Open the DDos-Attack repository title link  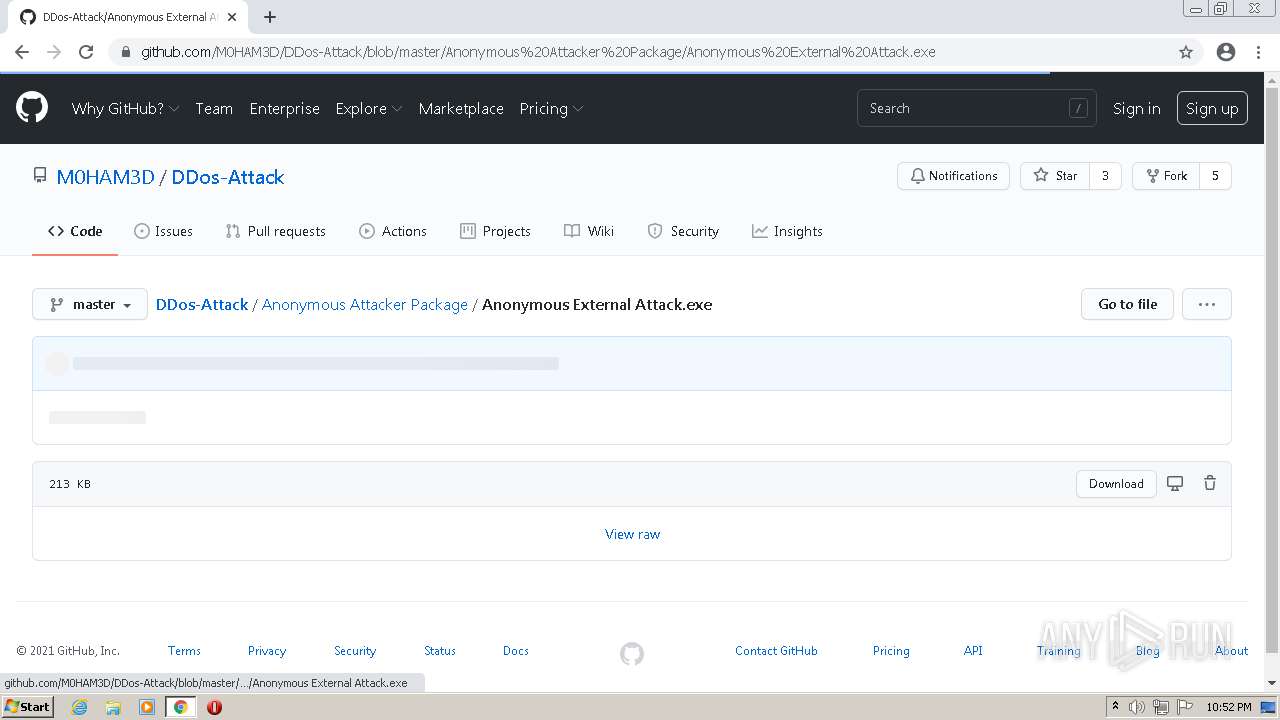click(x=228, y=177)
